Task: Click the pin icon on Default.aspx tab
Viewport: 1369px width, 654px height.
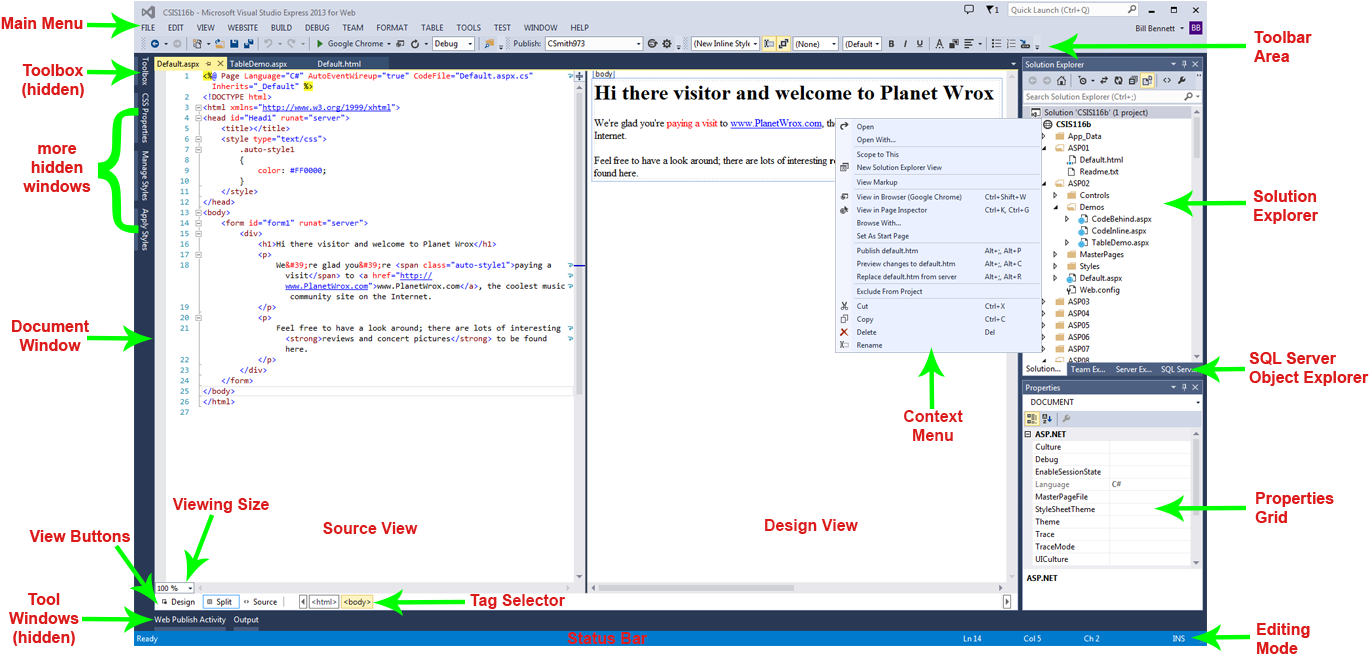Action: pos(208,63)
